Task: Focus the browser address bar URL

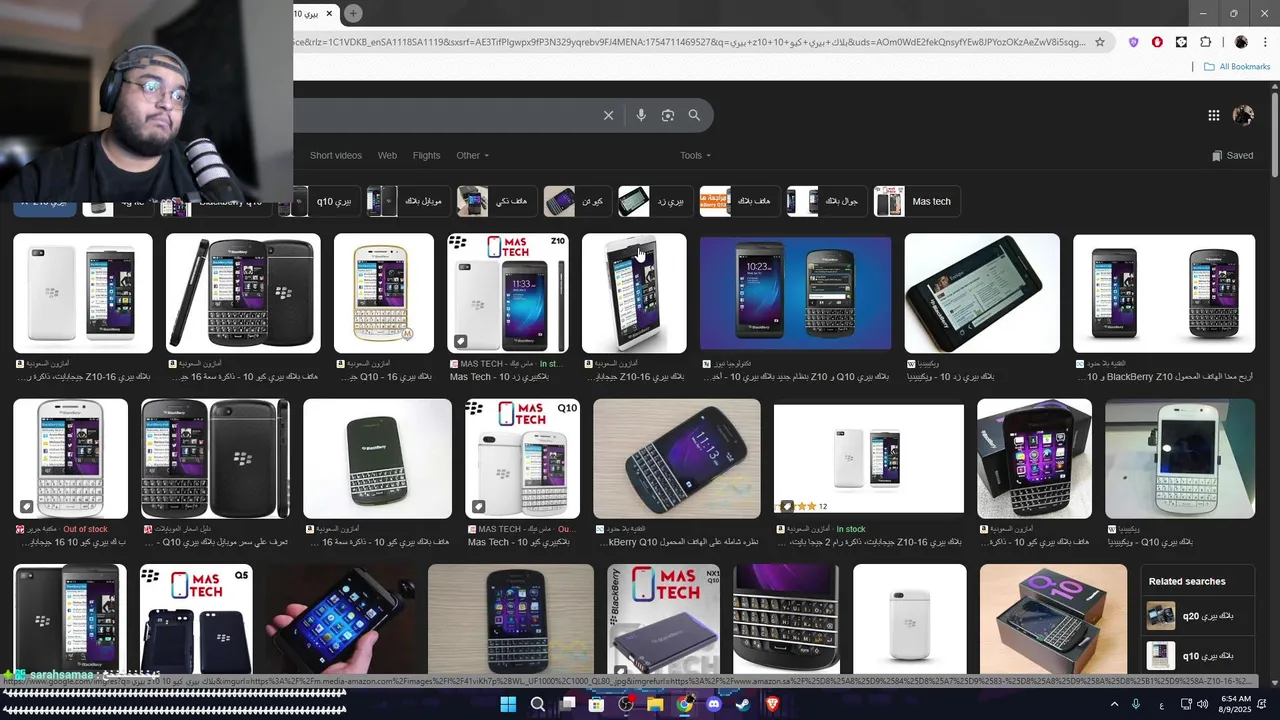Action: coord(689,42)
